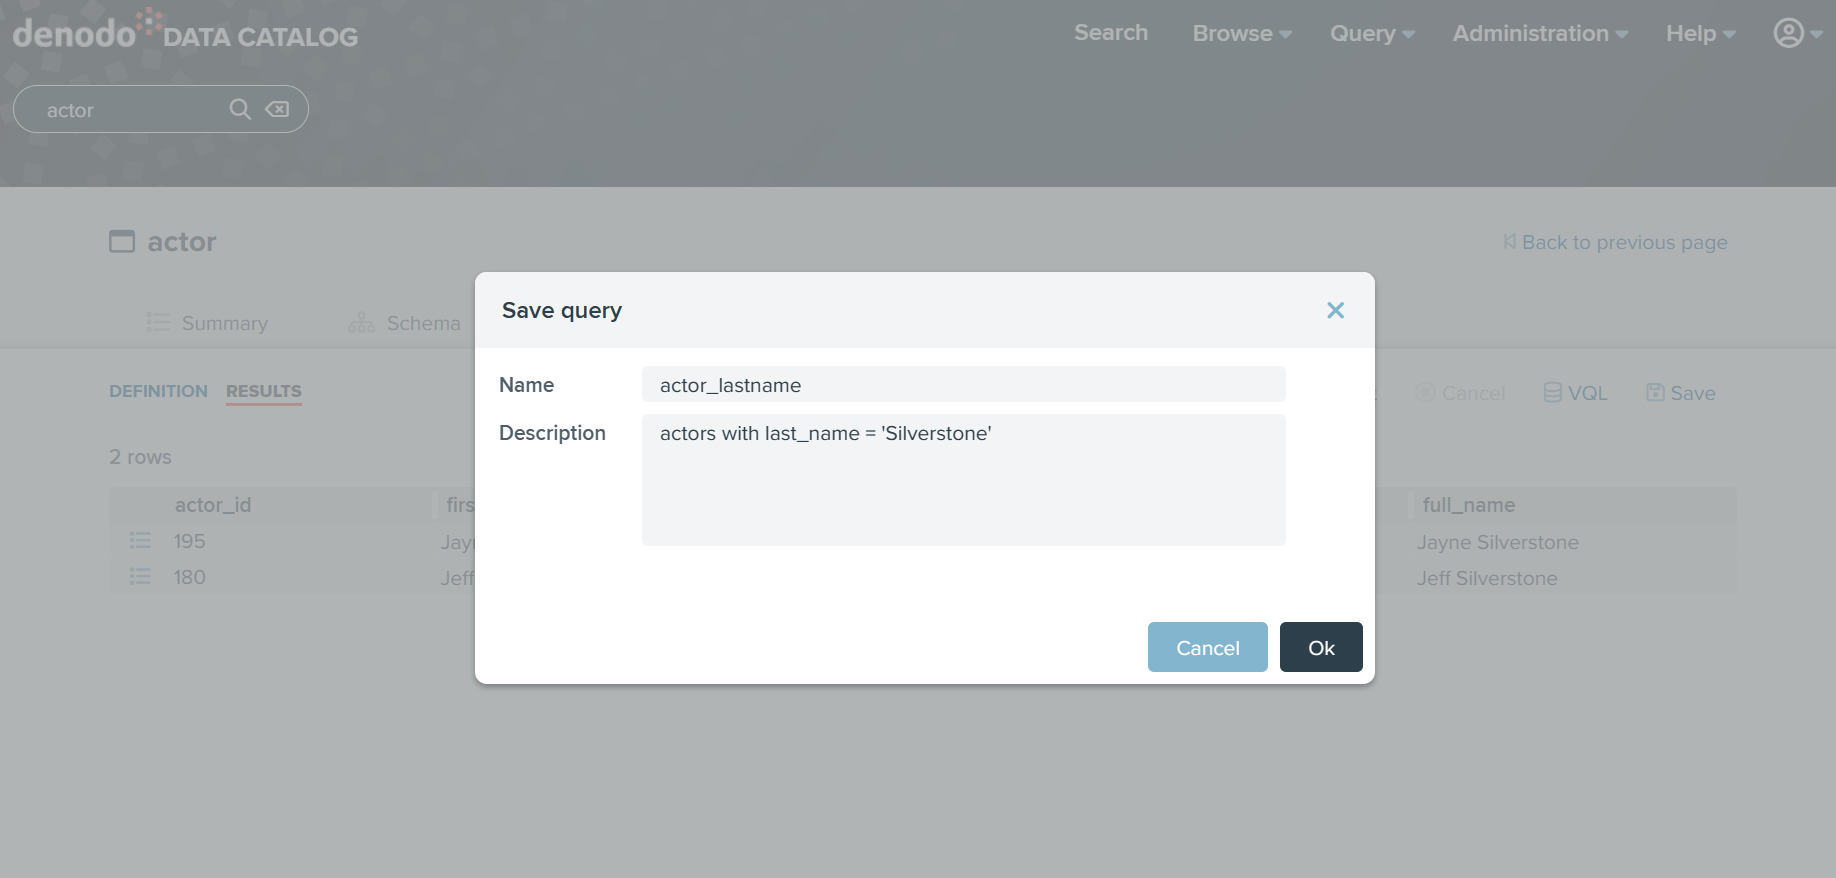Click the 'Description' field label
Viewport: 1836px width, 878px height.
(x=552, y=433)
